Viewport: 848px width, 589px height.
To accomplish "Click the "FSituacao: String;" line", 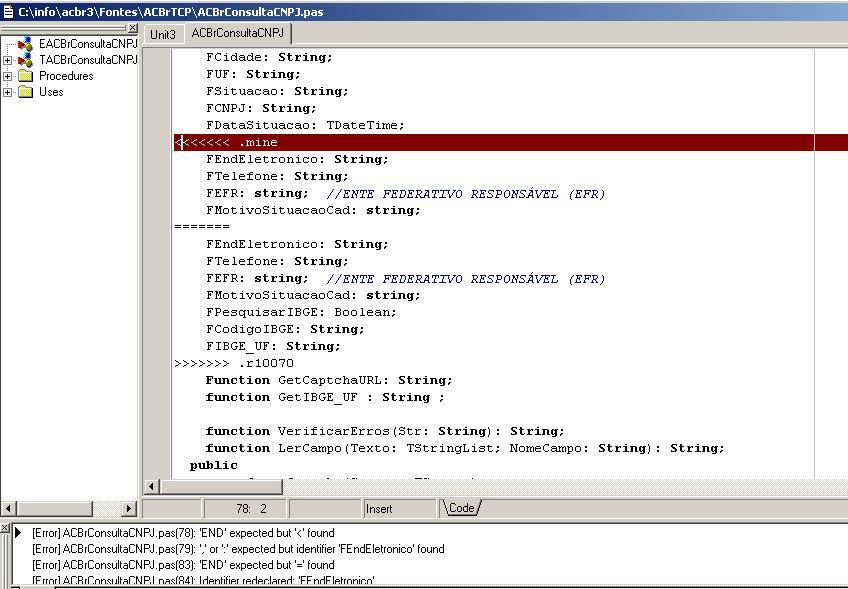I will click(277, 91).
